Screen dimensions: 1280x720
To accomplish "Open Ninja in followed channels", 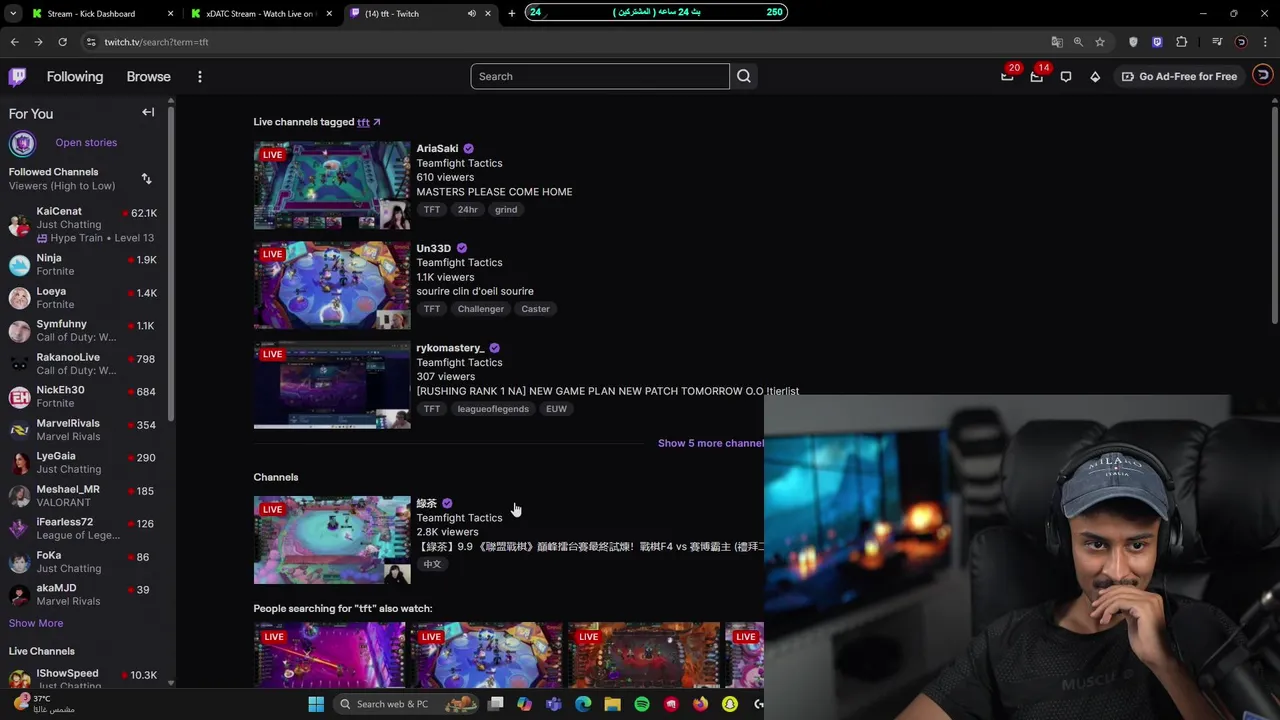I will coord(84,264).
